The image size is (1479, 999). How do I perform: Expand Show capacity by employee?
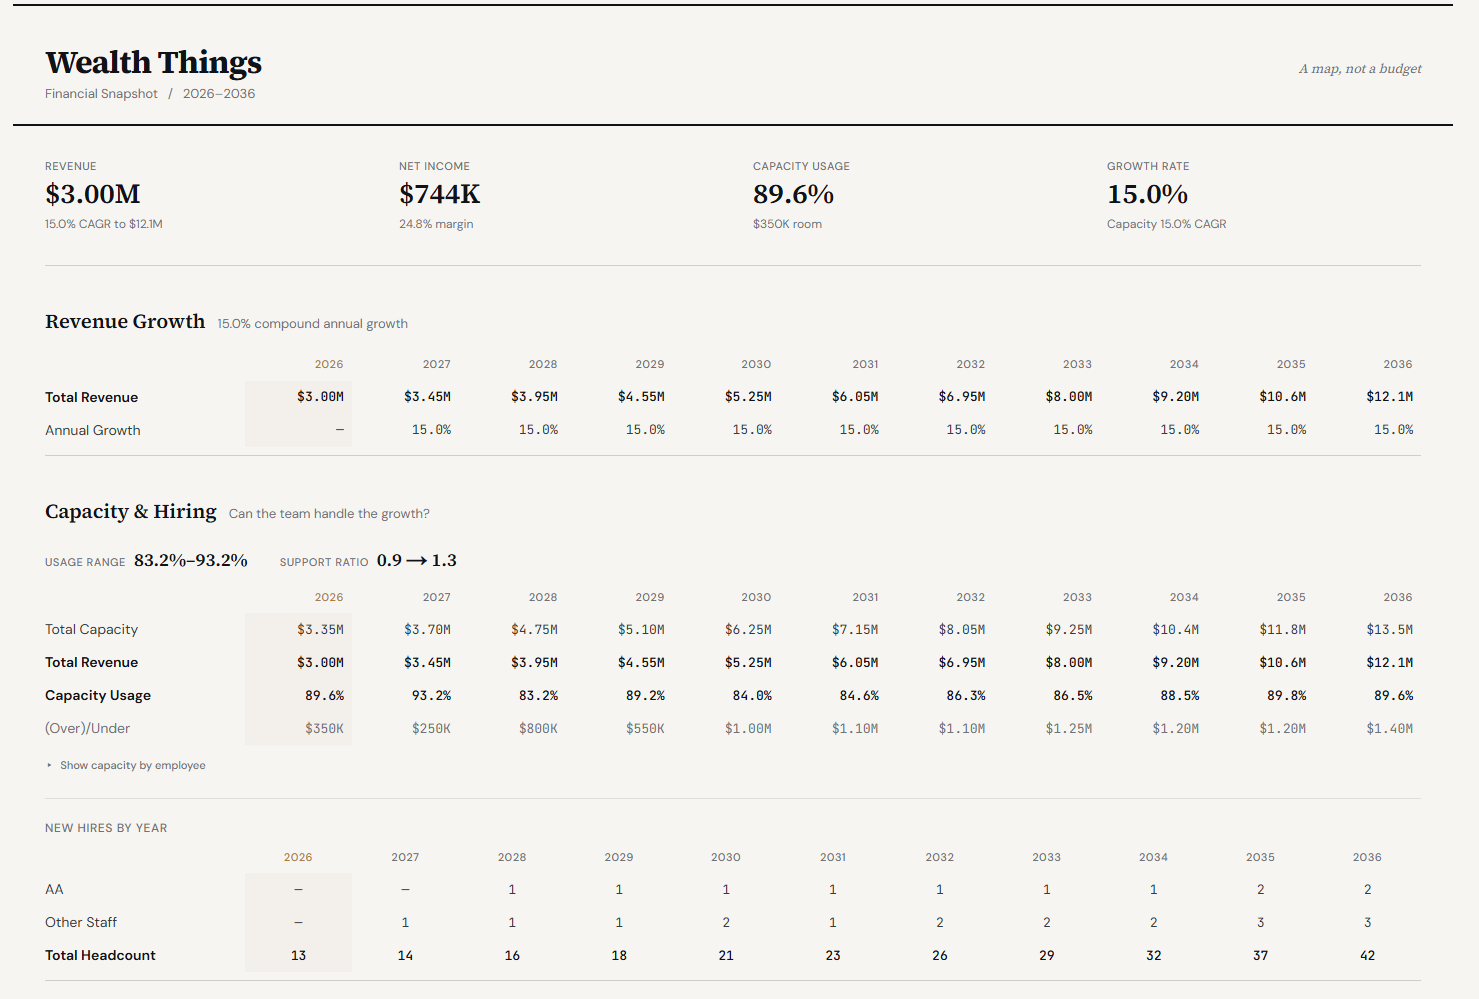point(126,765)
